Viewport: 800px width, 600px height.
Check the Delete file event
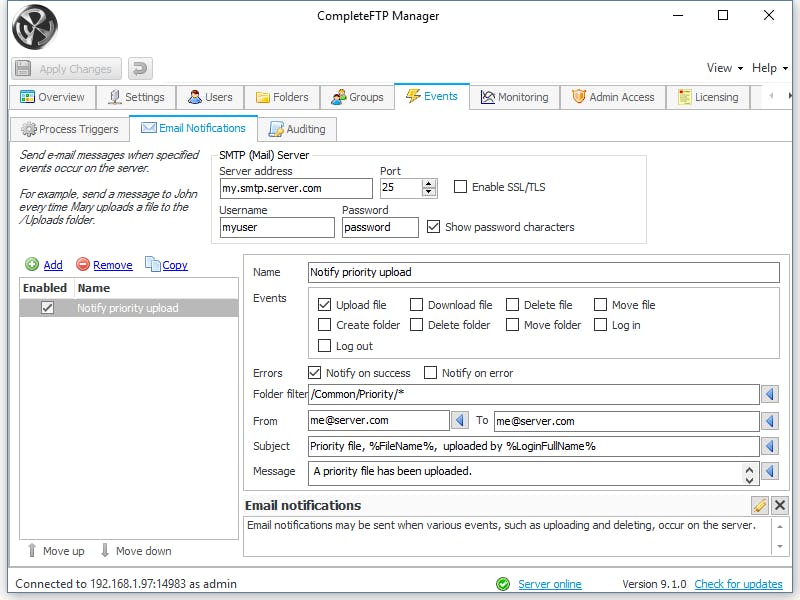[512, 305]
